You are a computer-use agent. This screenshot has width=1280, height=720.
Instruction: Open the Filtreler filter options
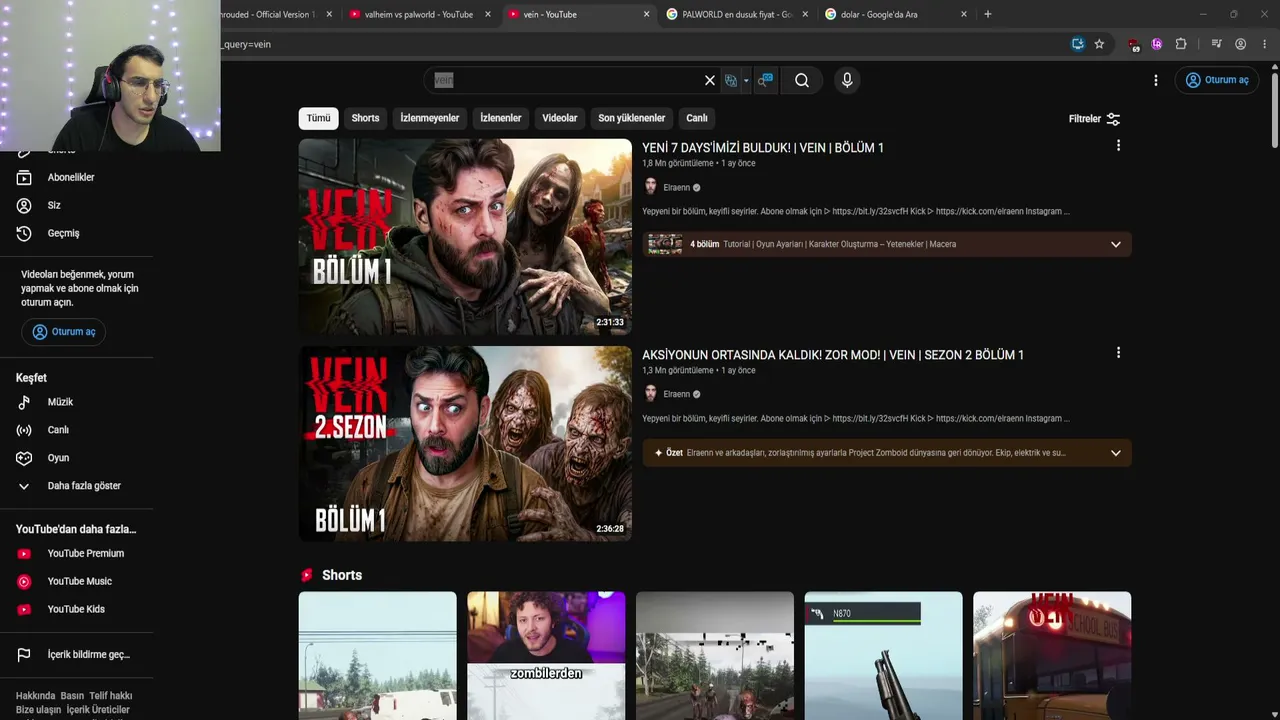1094,119
